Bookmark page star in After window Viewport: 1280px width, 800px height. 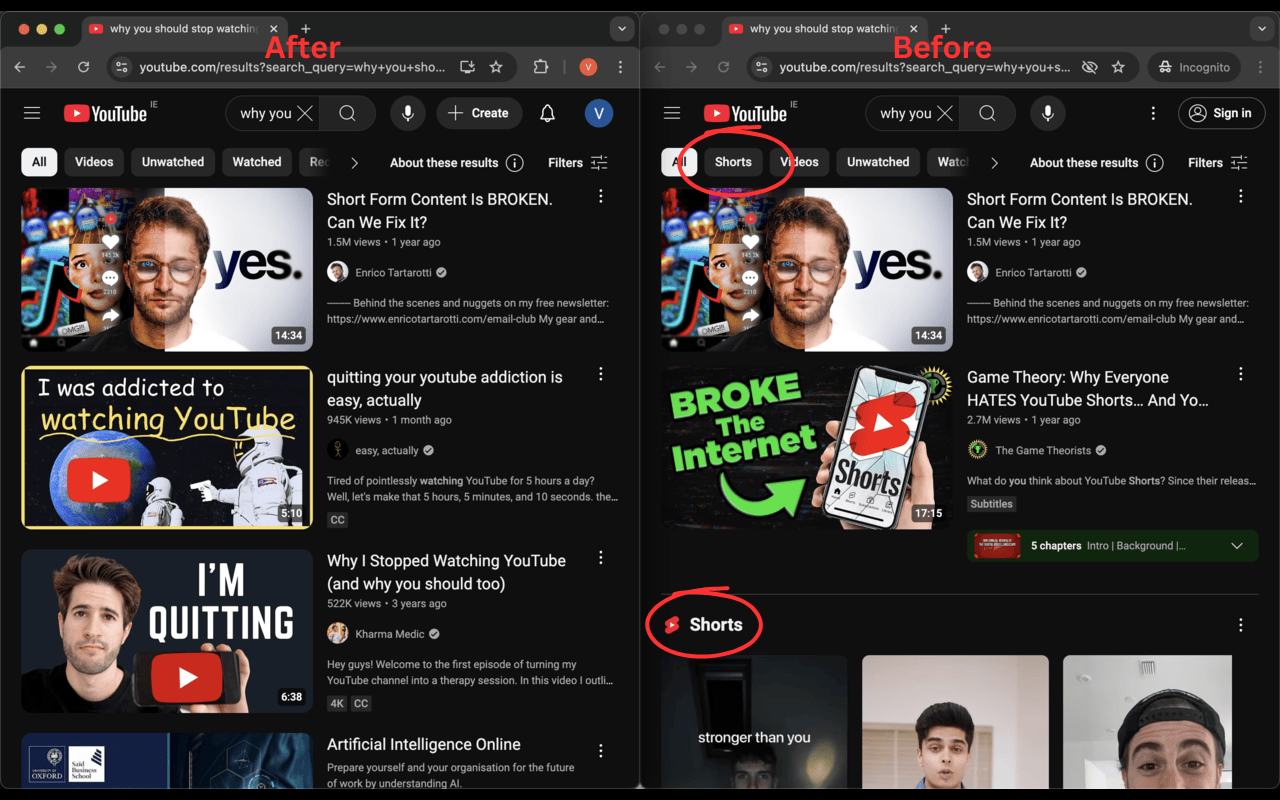coord(496,67)
